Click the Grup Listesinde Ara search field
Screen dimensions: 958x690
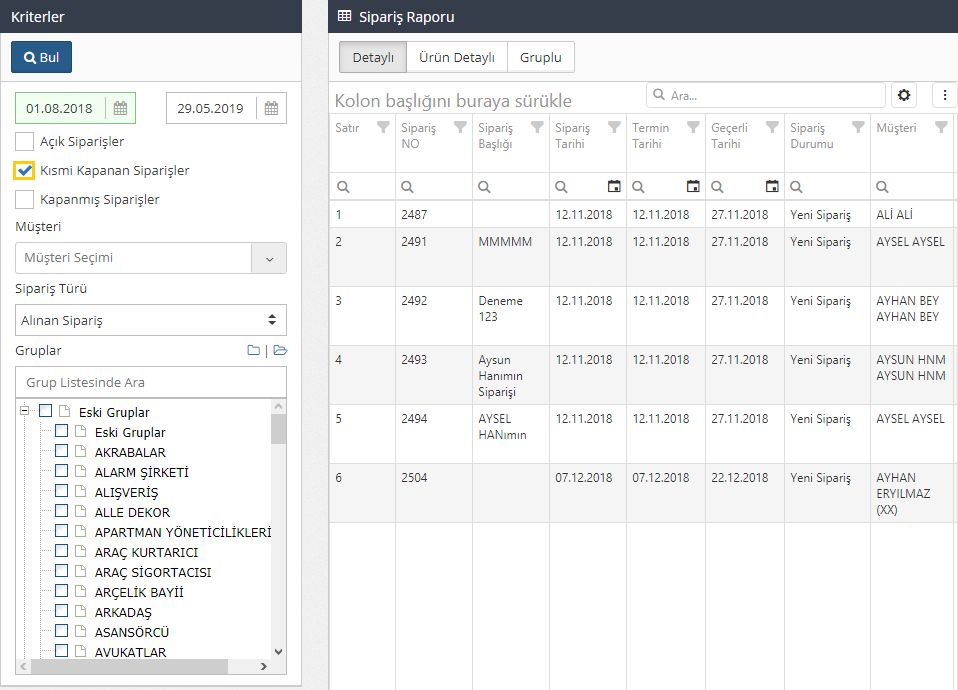pyautogui.click(x=151, y=382)
